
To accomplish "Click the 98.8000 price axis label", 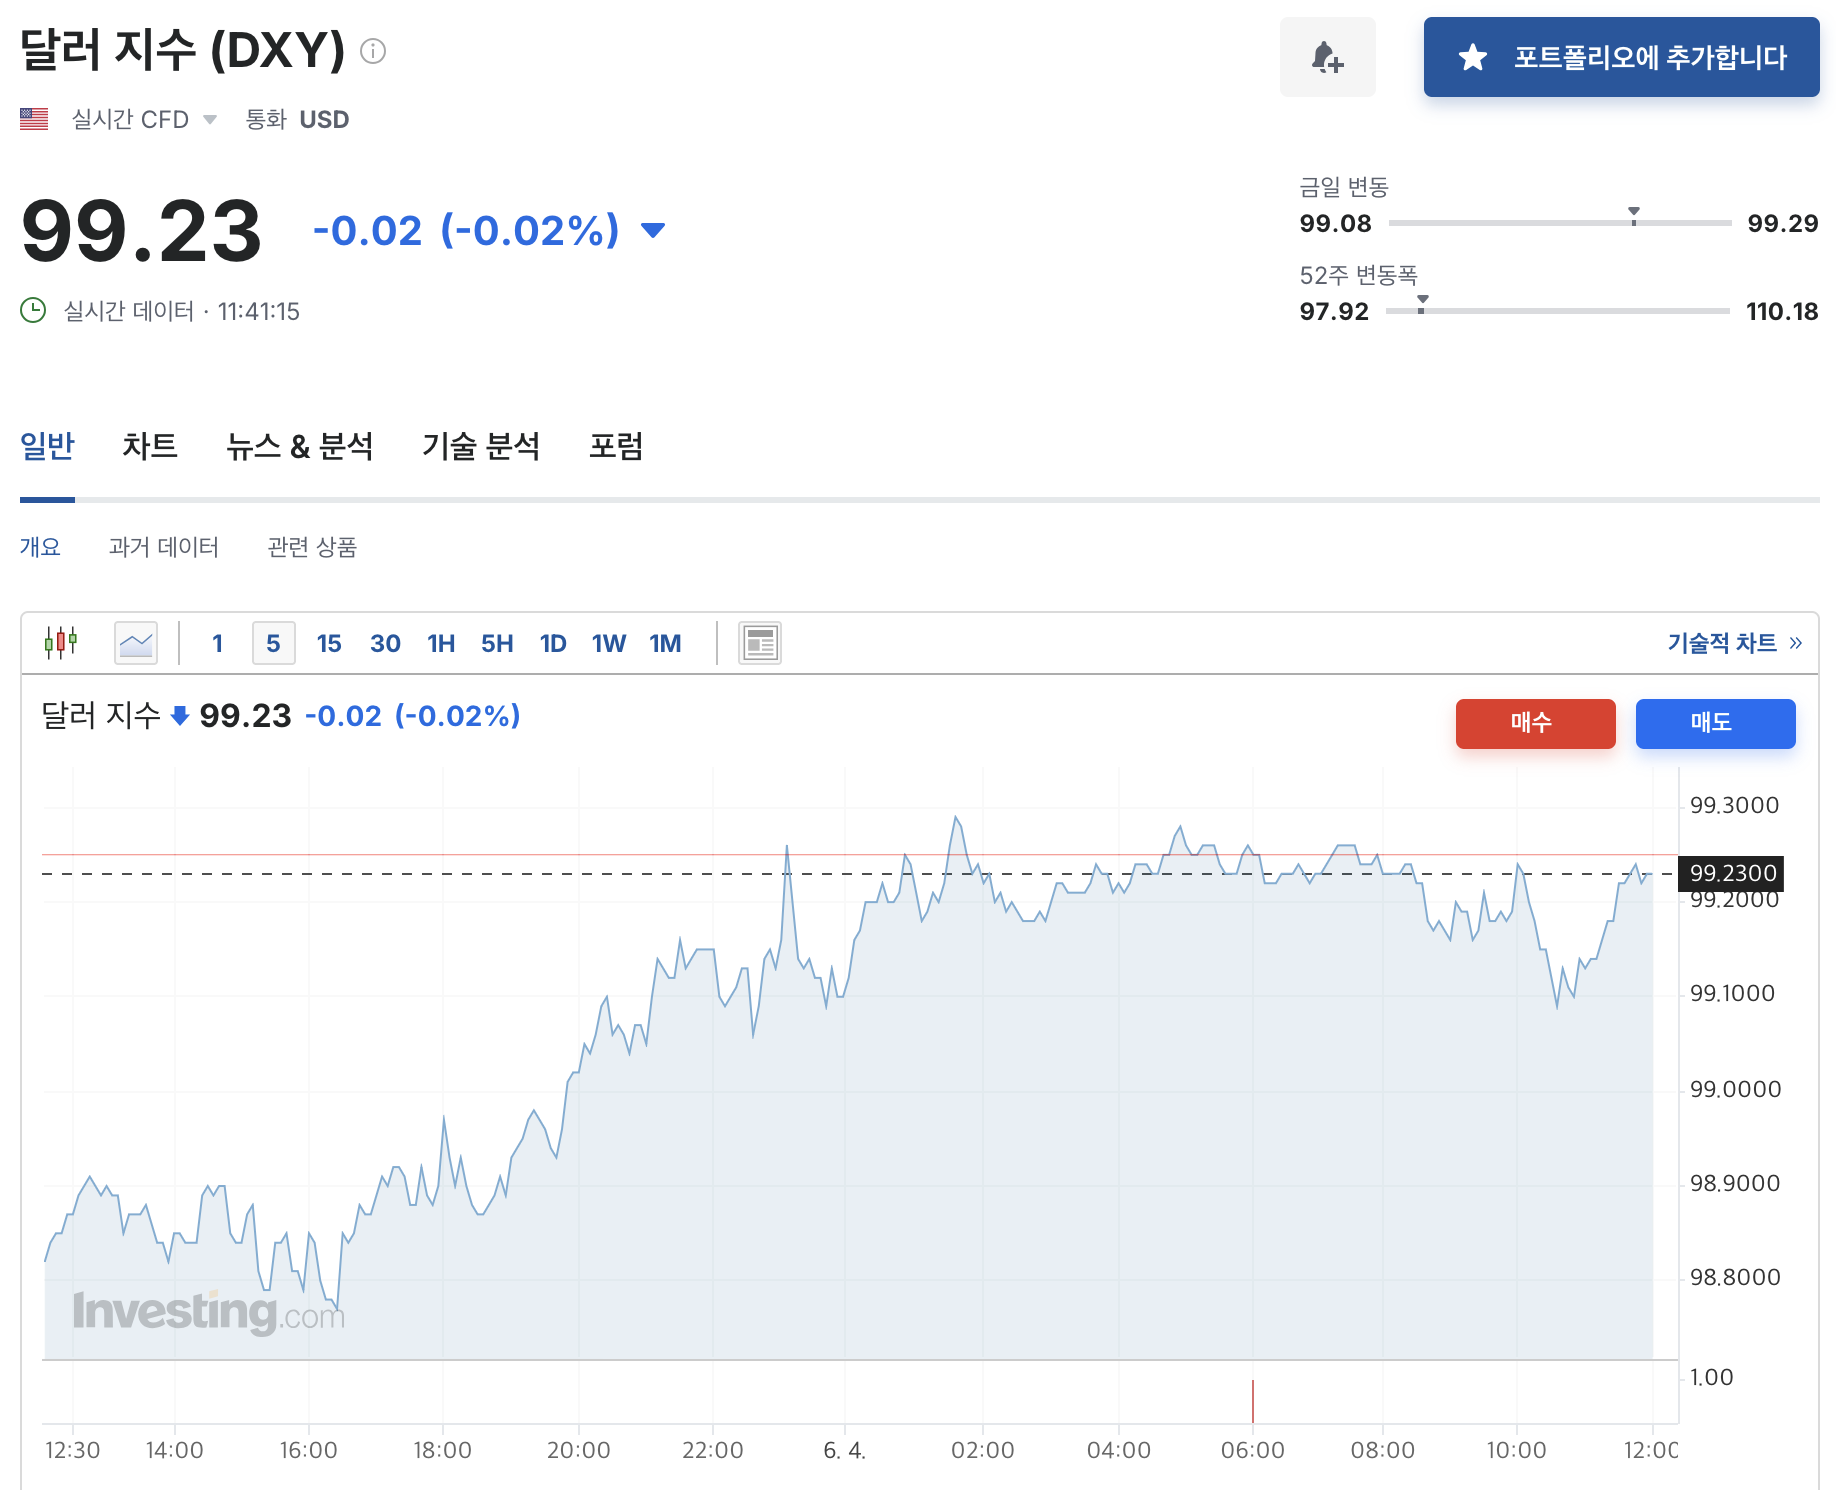I will tap(1734, 1277).
